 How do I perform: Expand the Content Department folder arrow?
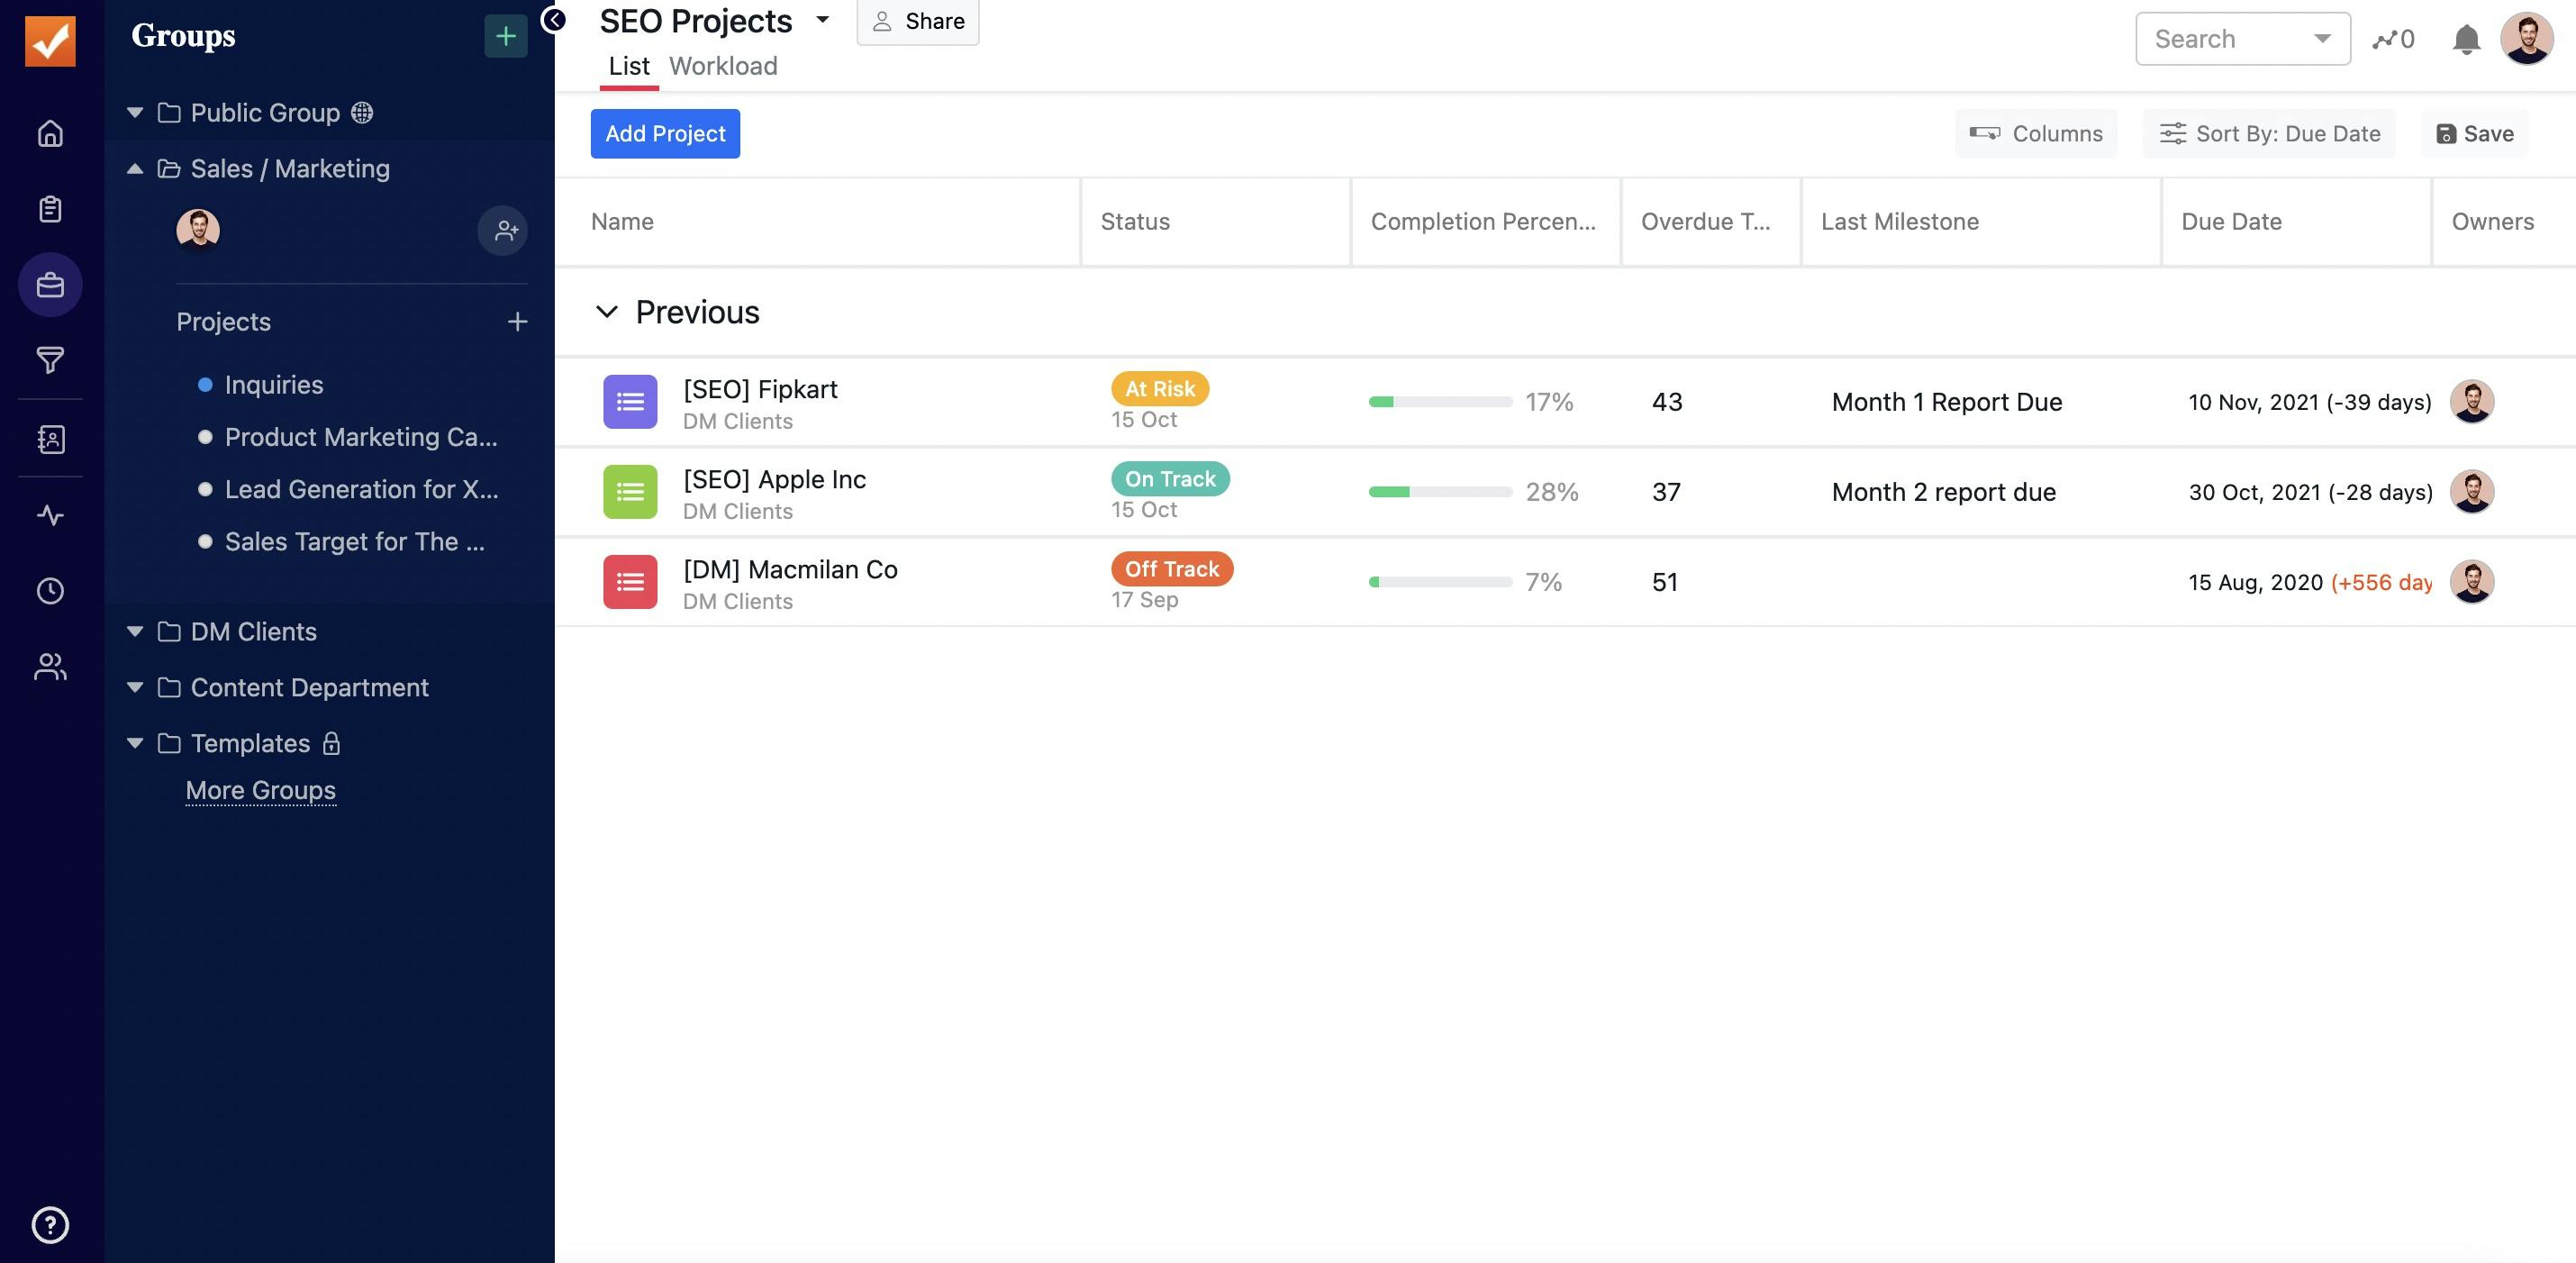pyautogui.click(x=135, y=688)
